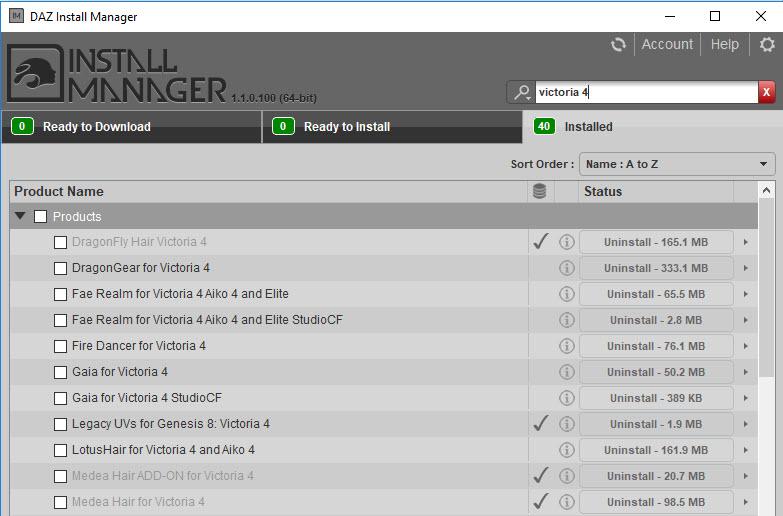
Task: Open info icon for LotusHair for Victoria 4
Action: click(x=566, y=450)
